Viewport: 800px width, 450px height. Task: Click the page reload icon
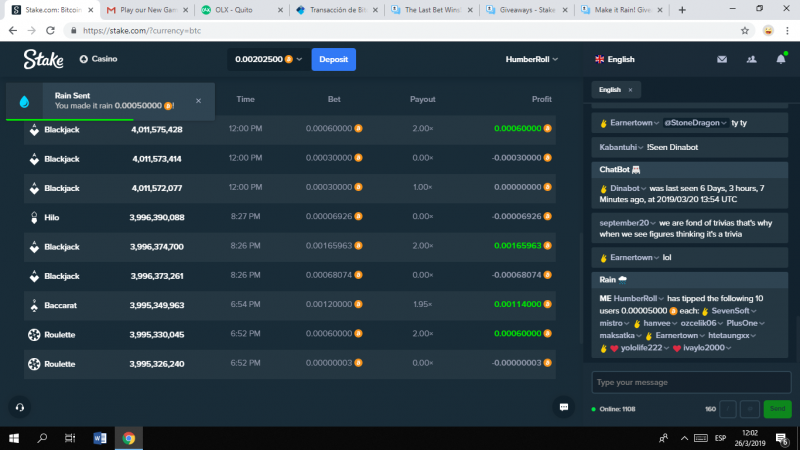[51, 31]
